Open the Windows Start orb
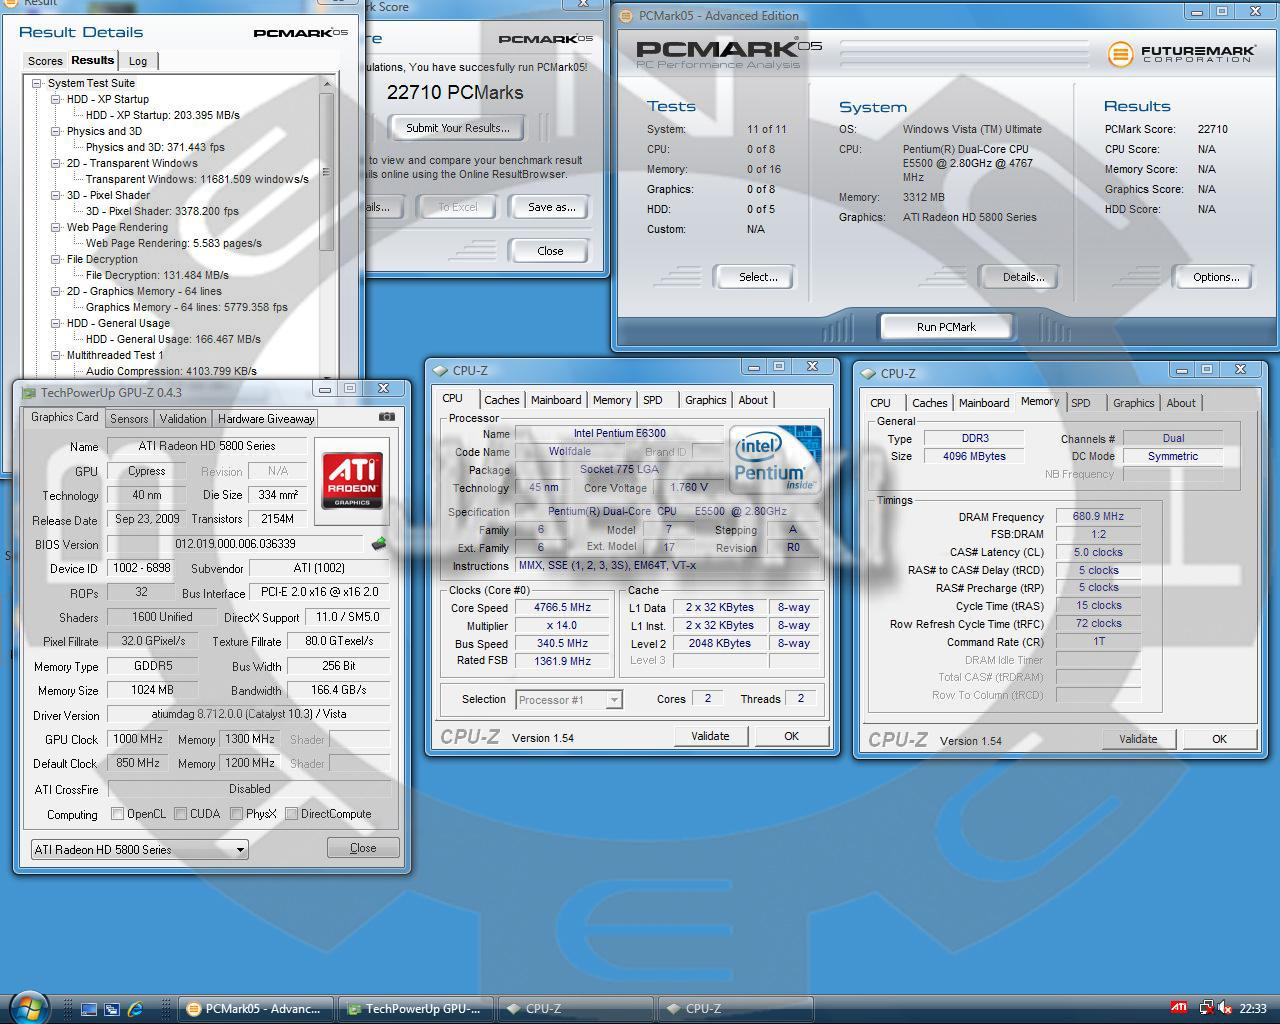 point(28,1007)
